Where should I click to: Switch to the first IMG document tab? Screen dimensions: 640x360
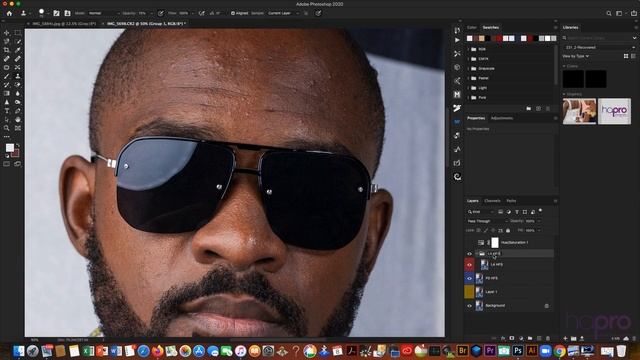(64, 24)
